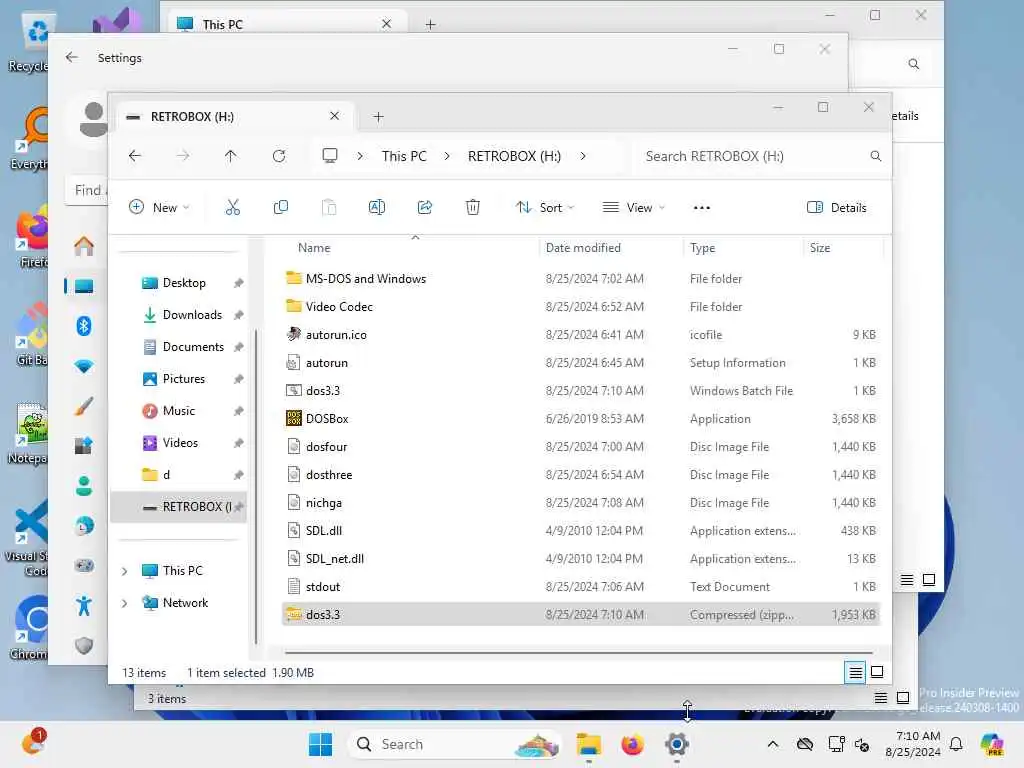
Task: Select the This PC tab in background window
Action: (287, 24)
